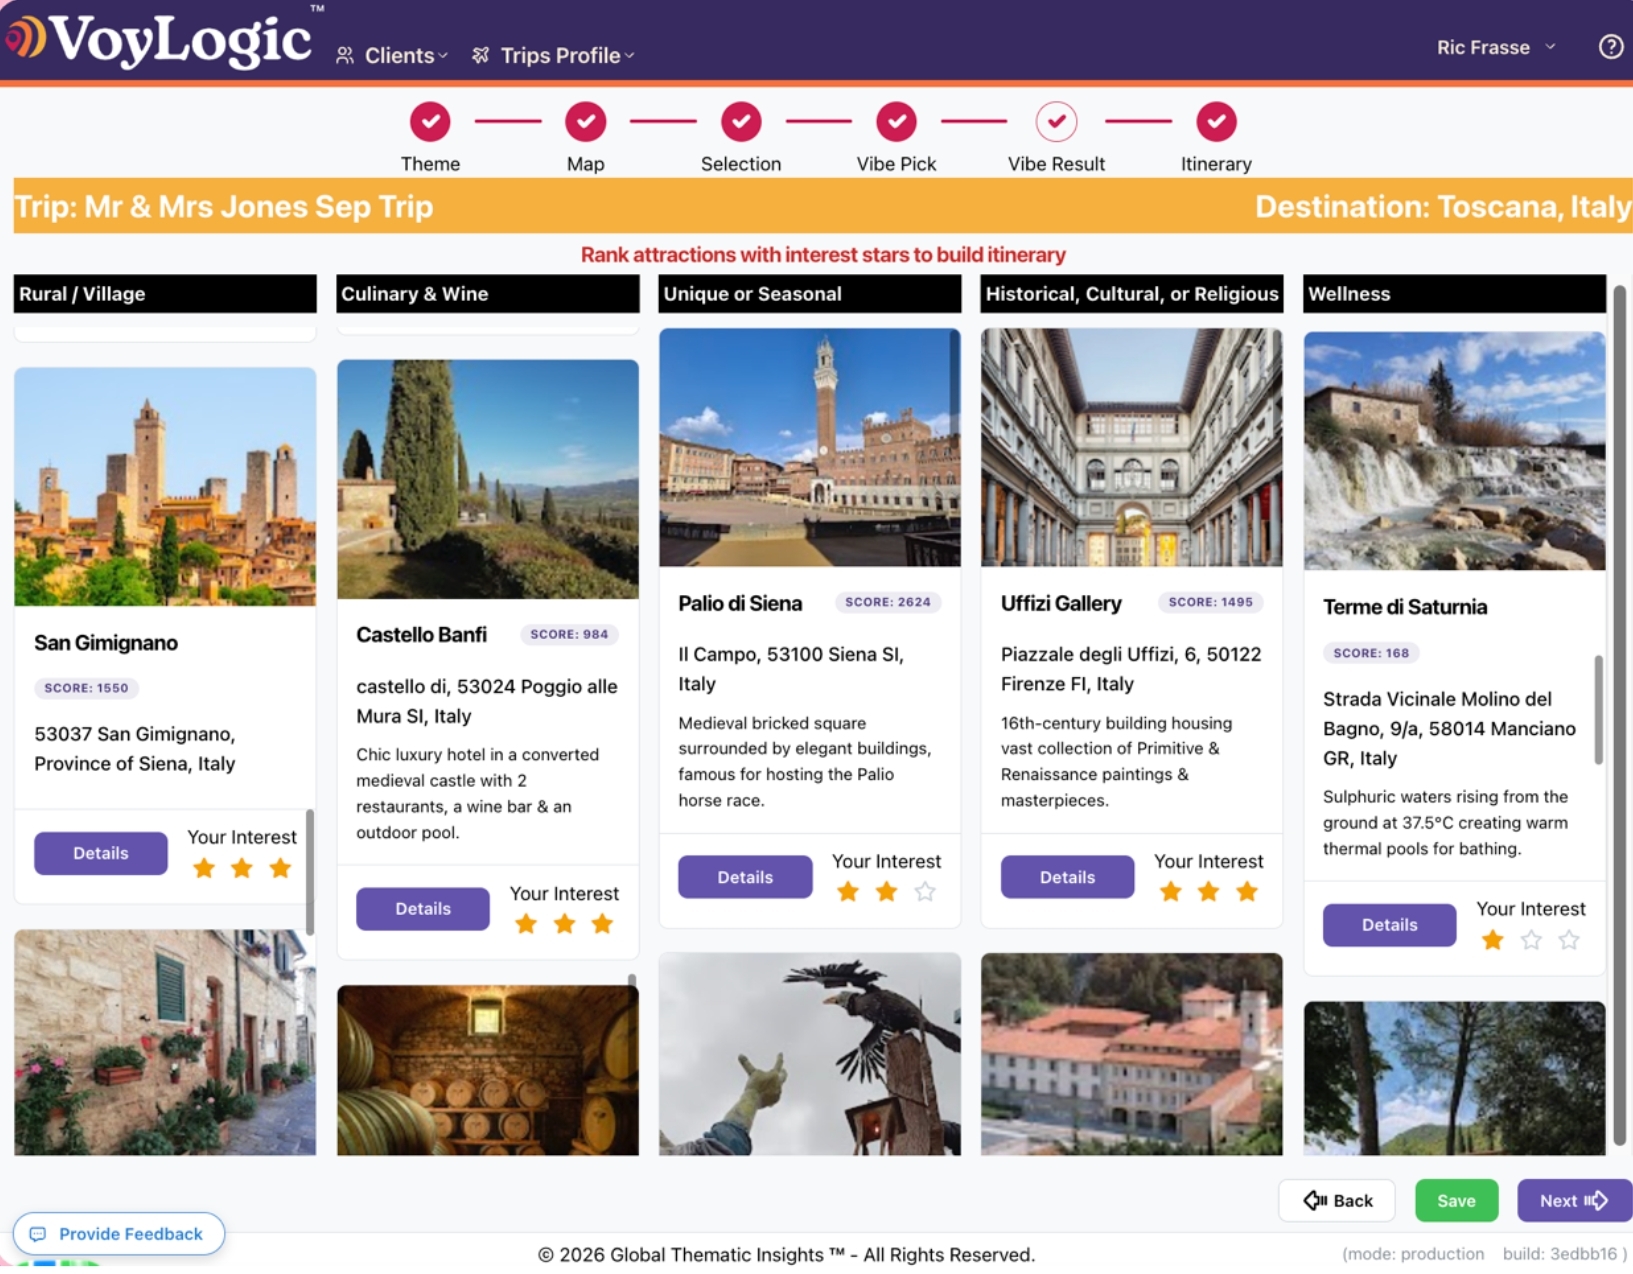The image size is (1633, 1274).
Task: Select the Wellness column header
Action: coord(1455,294)
